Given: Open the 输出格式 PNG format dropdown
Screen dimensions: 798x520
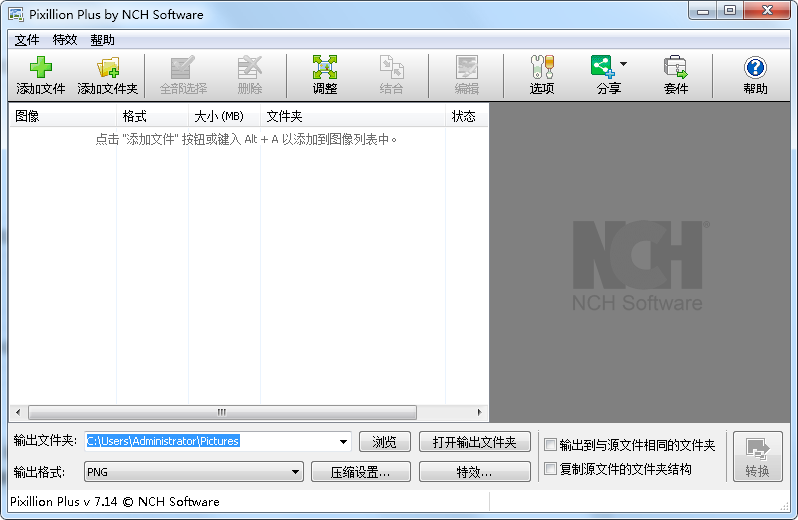Looking at the screenshot, I should [296, 472].
